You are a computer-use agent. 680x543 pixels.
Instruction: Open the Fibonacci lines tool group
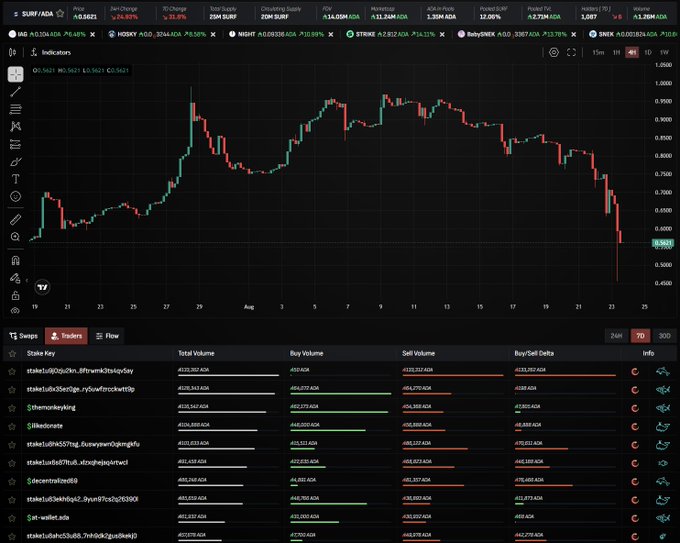coord(16,109)
